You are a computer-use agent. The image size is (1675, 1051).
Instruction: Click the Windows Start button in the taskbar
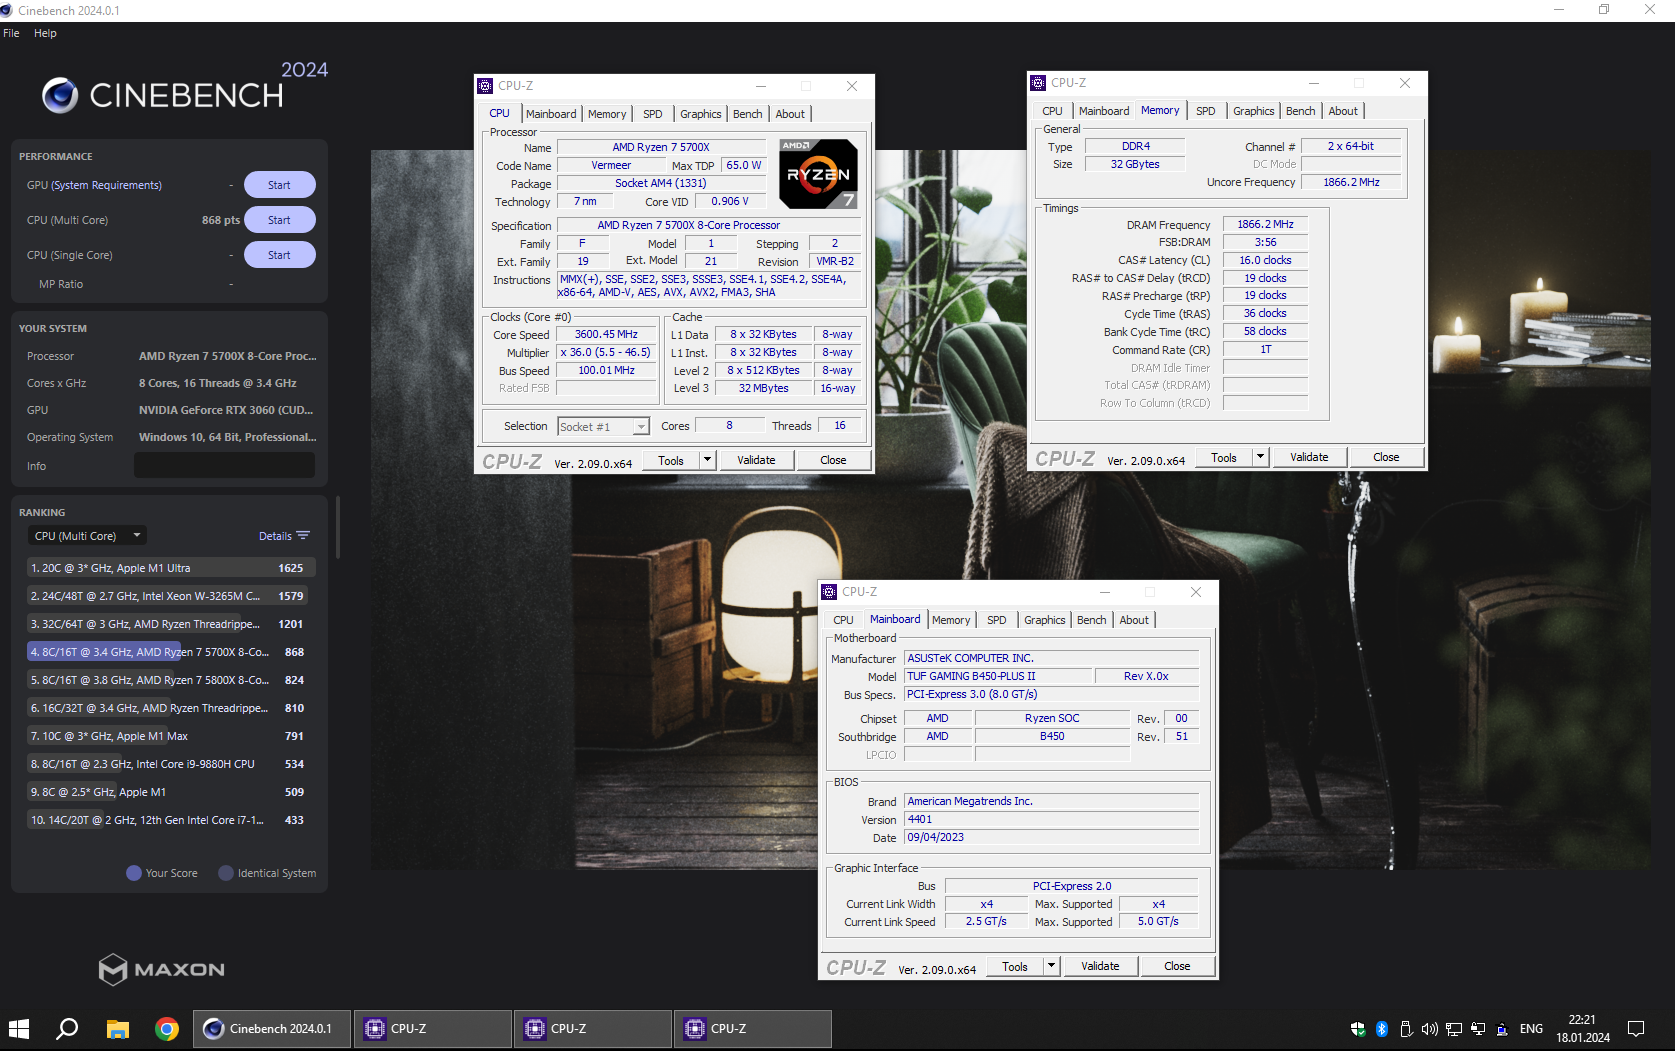(x=19, y=1028)
